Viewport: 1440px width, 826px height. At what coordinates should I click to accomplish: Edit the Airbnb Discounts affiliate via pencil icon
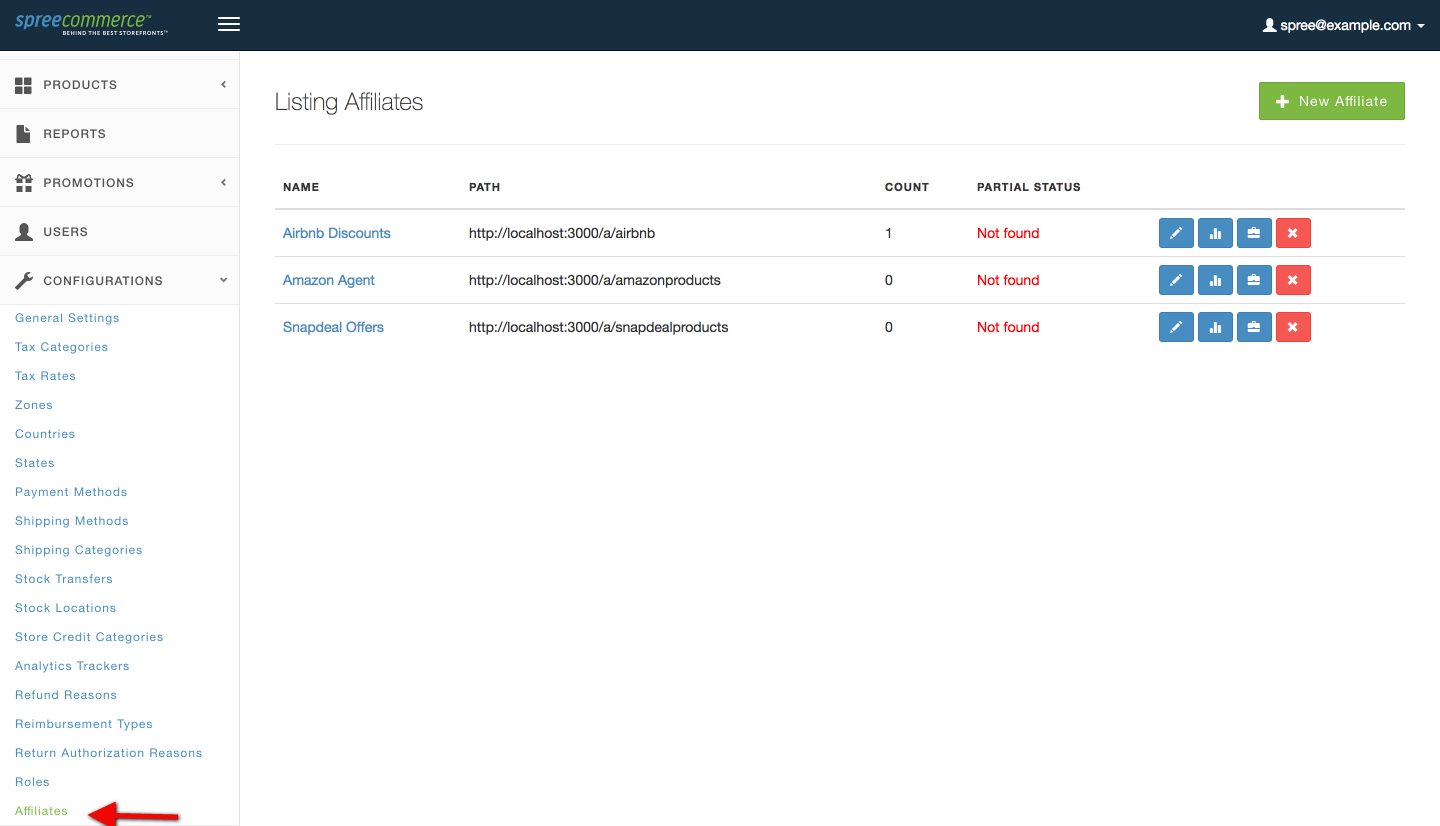[1176, 233]
